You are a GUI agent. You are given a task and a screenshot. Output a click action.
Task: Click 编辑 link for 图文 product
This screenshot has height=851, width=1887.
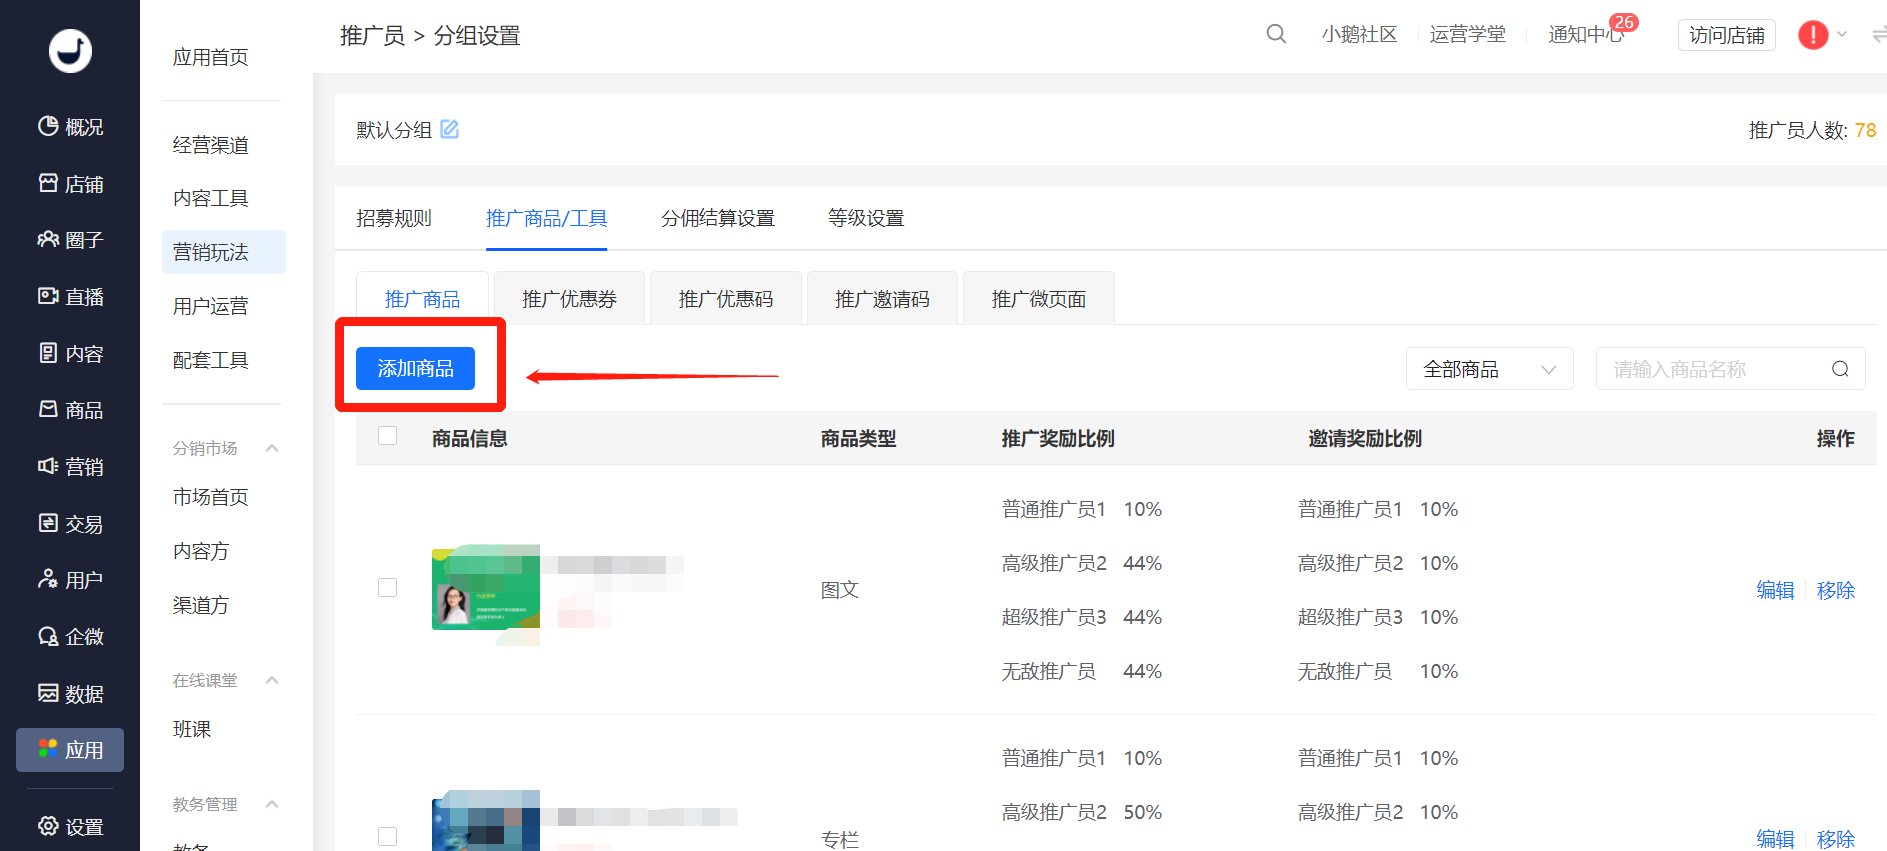pos(1775,590)
